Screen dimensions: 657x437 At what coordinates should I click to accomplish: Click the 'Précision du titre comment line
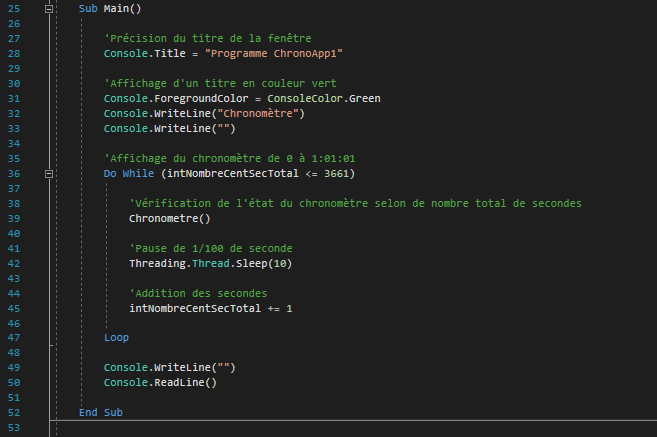coord(207,39)
